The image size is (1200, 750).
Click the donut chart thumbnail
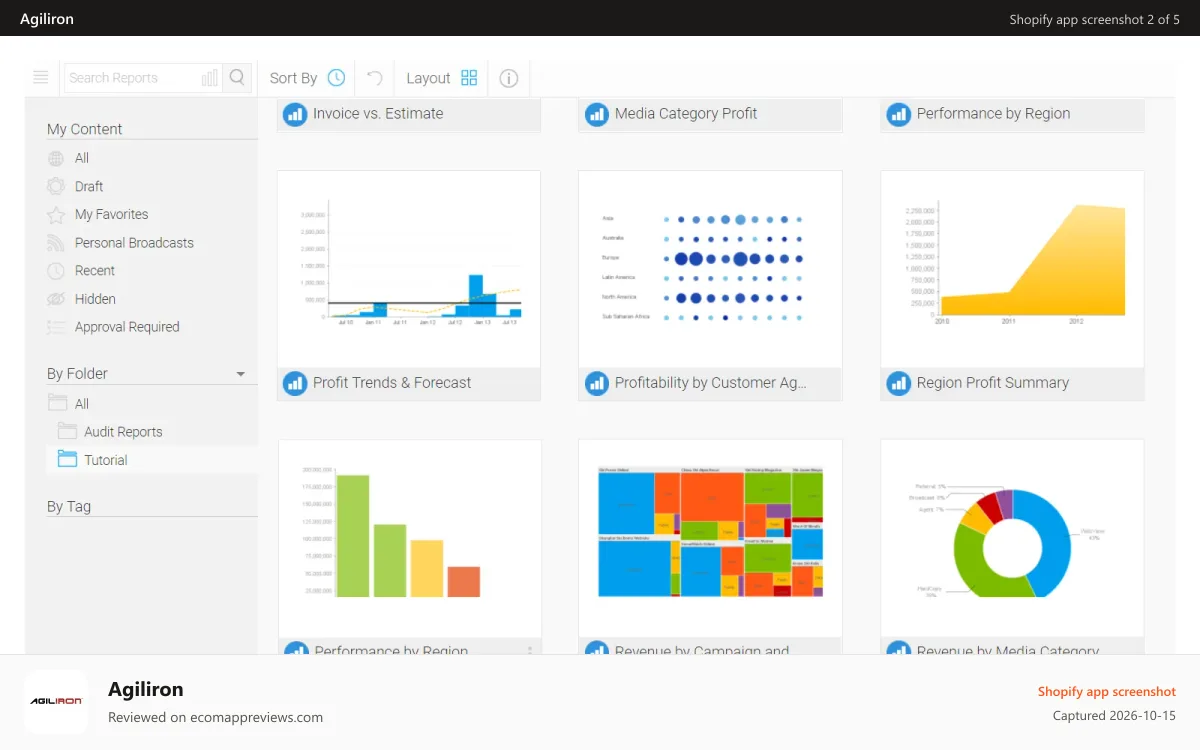click(x=1012, y=538)
